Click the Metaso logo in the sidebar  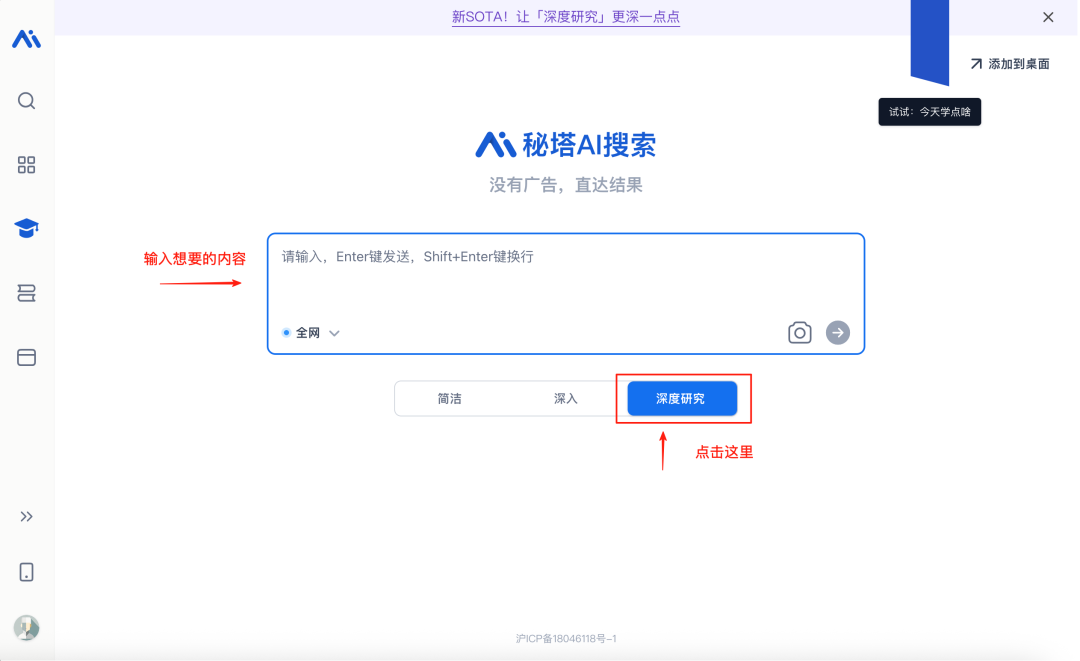(26, 39)
